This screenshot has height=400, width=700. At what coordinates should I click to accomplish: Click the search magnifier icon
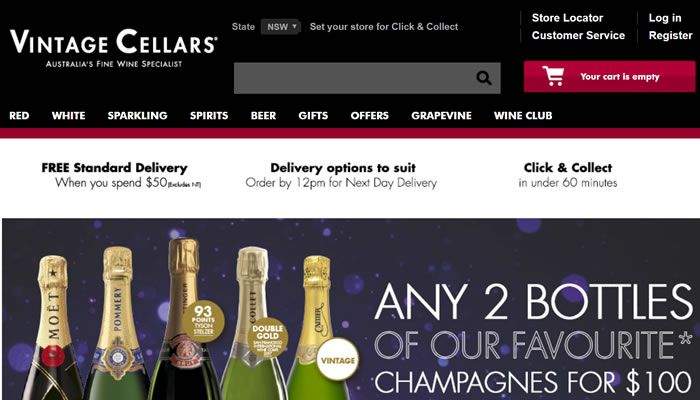pyautogui.click(x=483, y=78)
